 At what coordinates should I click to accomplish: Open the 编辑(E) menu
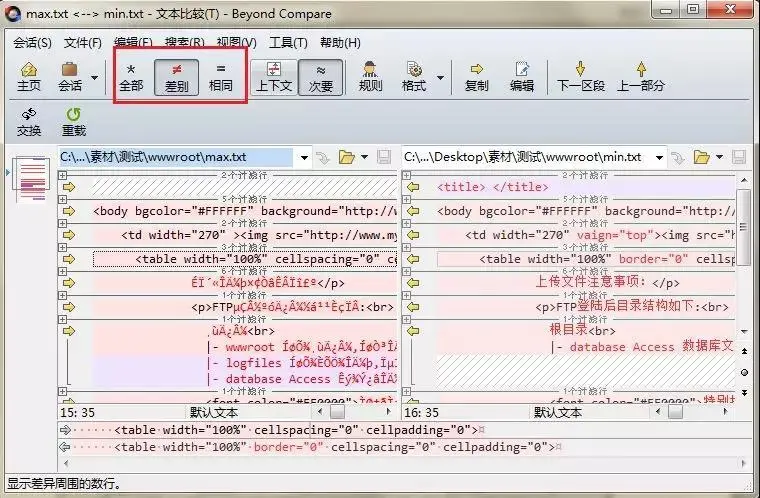point(133,43)
